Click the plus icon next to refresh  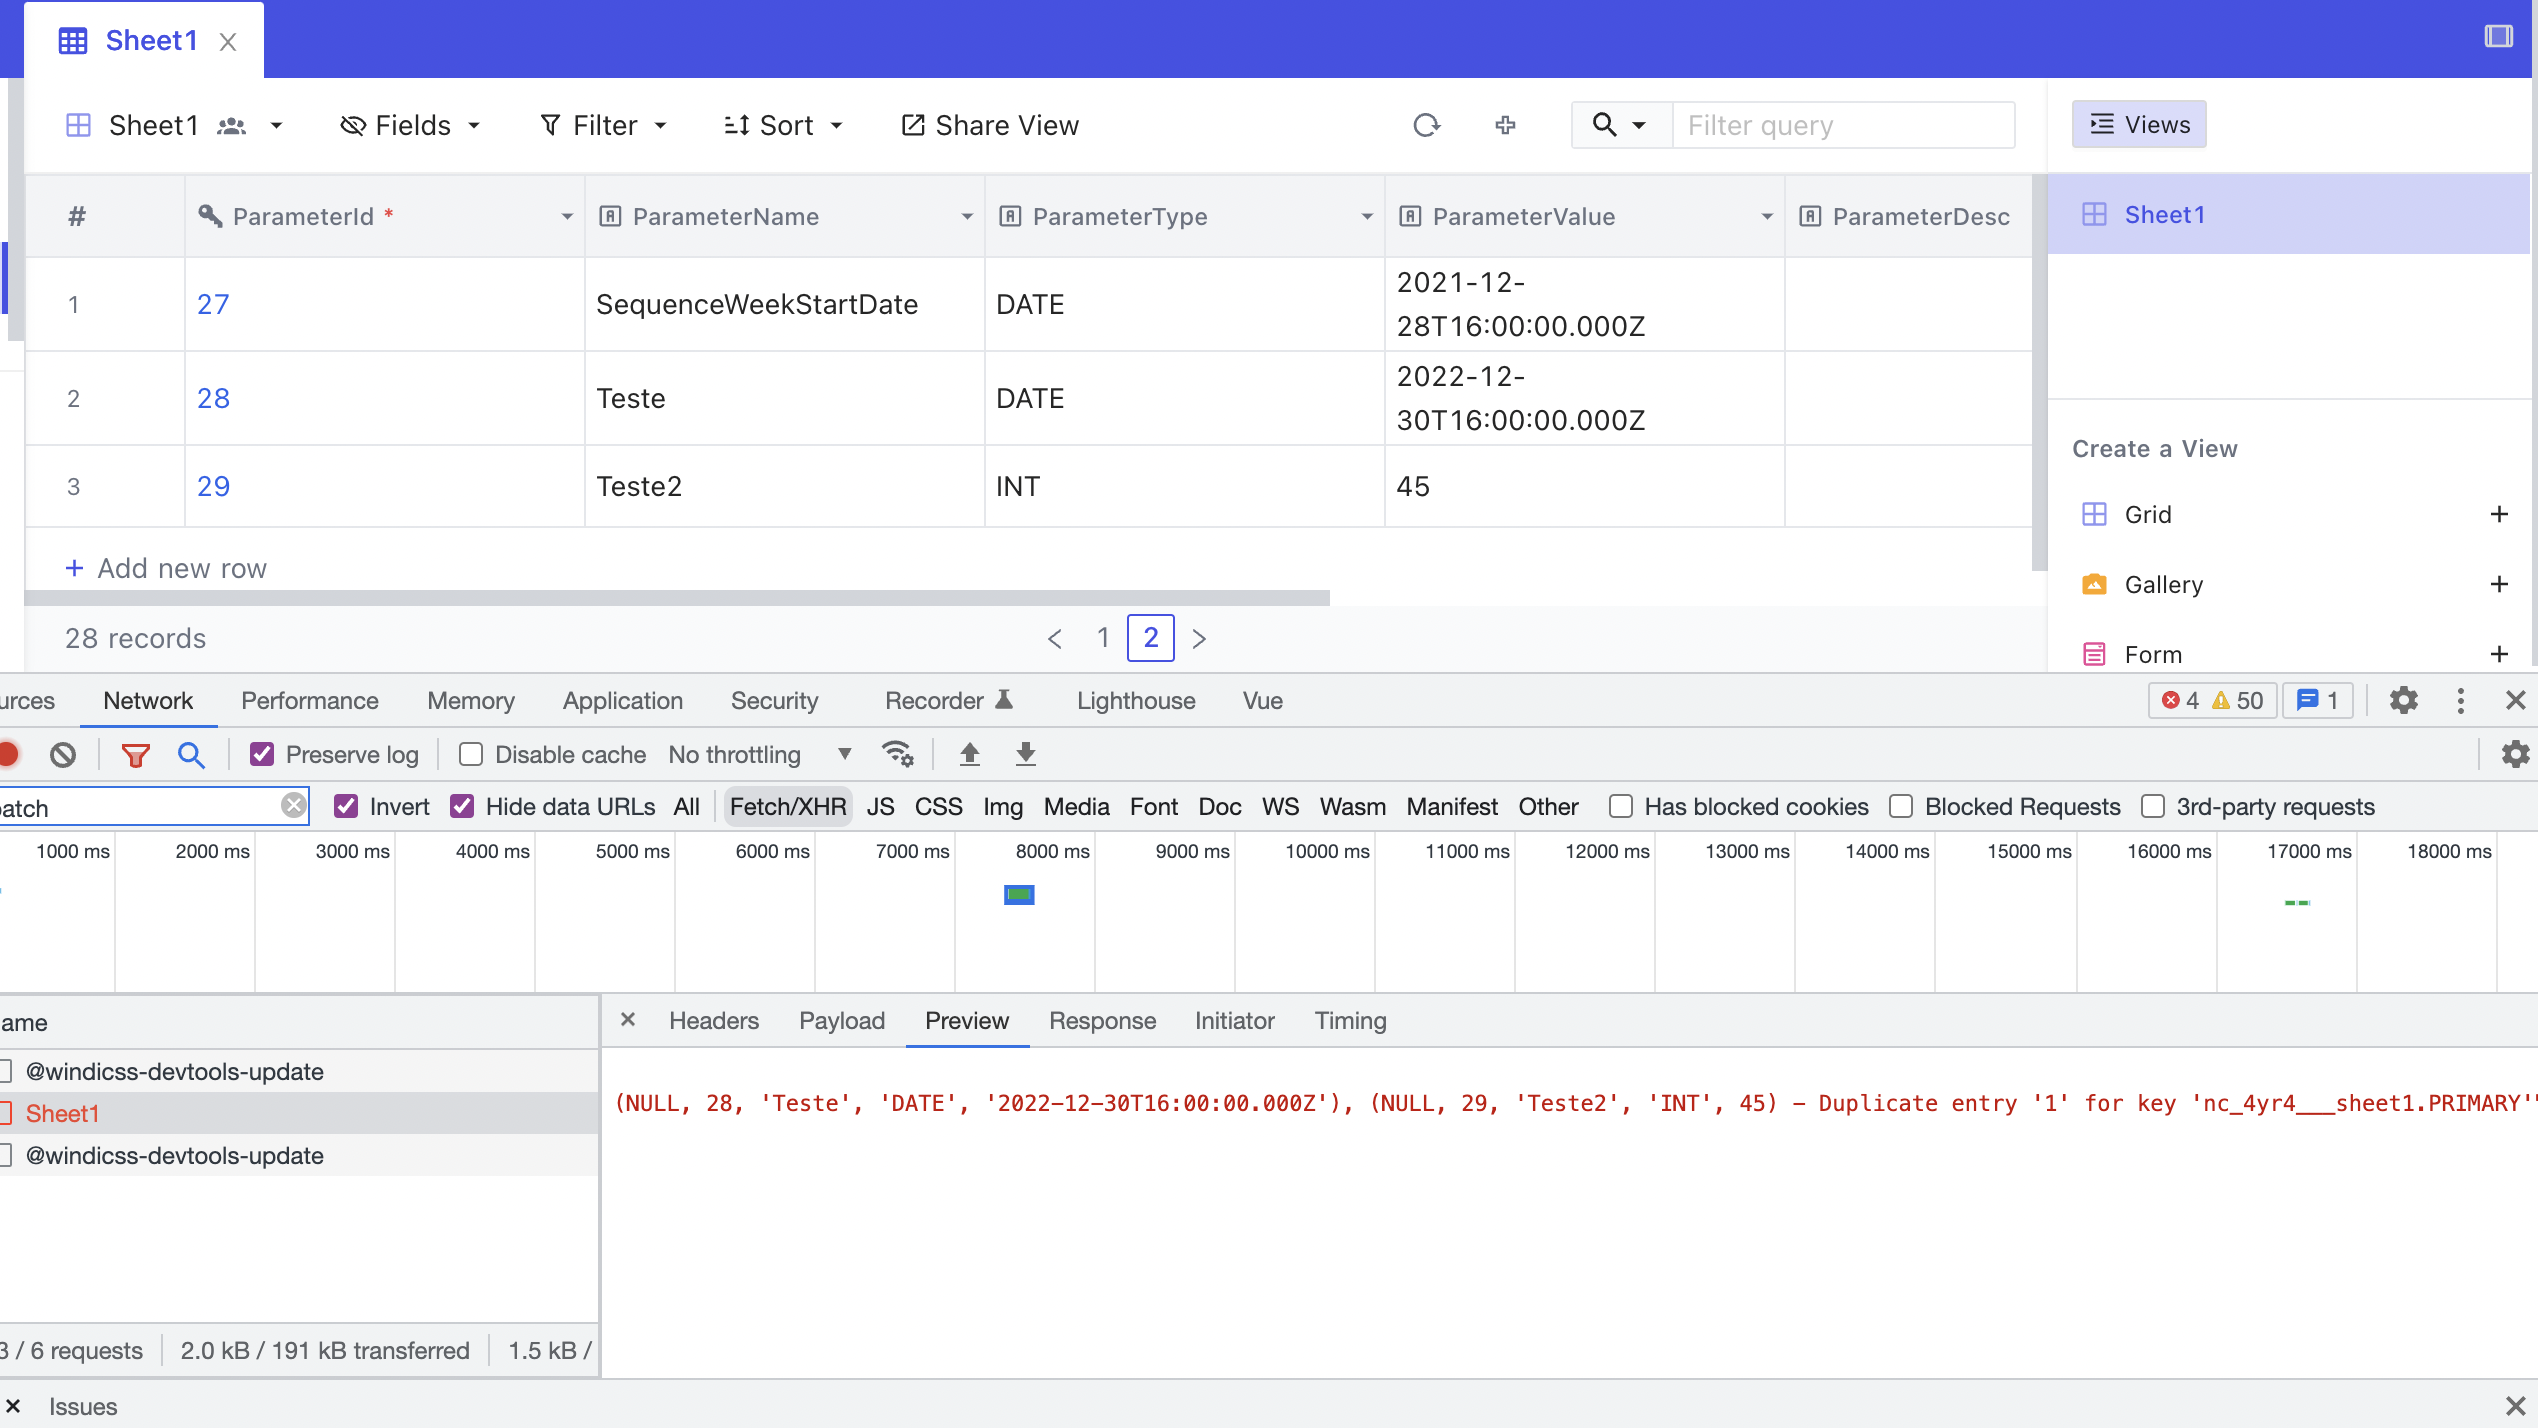1504,125
